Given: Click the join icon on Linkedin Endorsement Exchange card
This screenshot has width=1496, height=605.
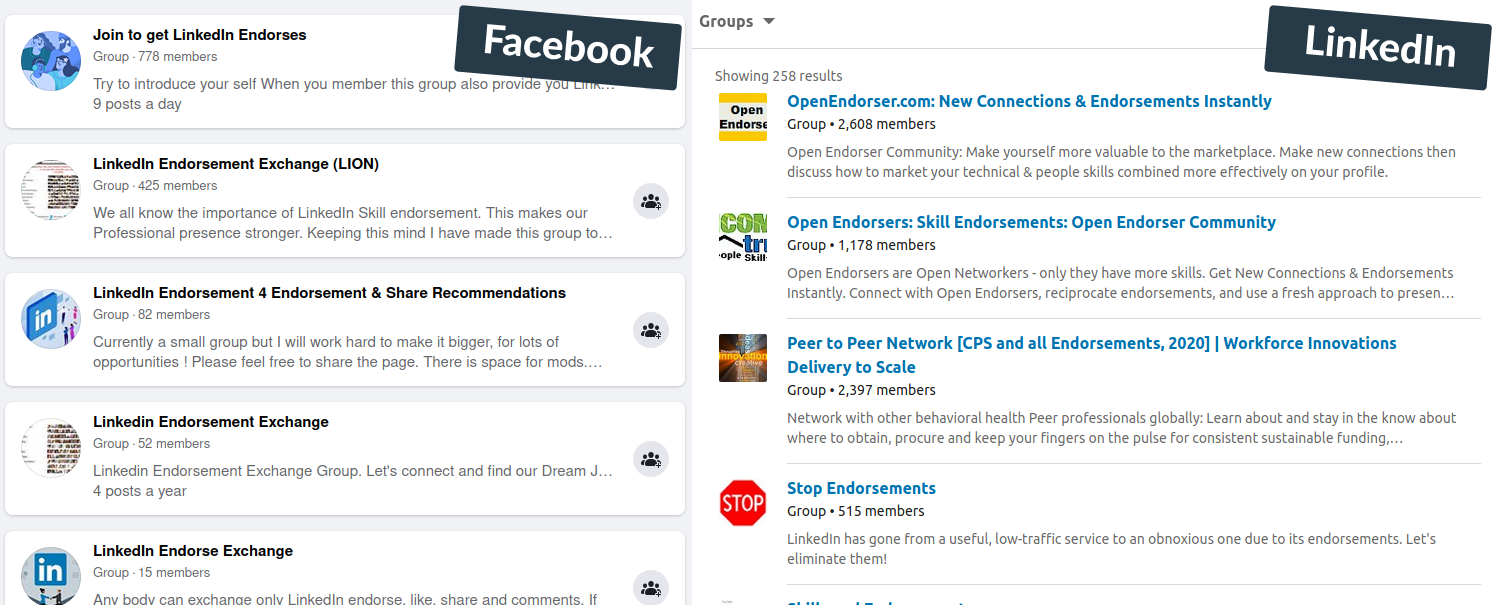Looking at the screenshot, I should pos(651,458).
